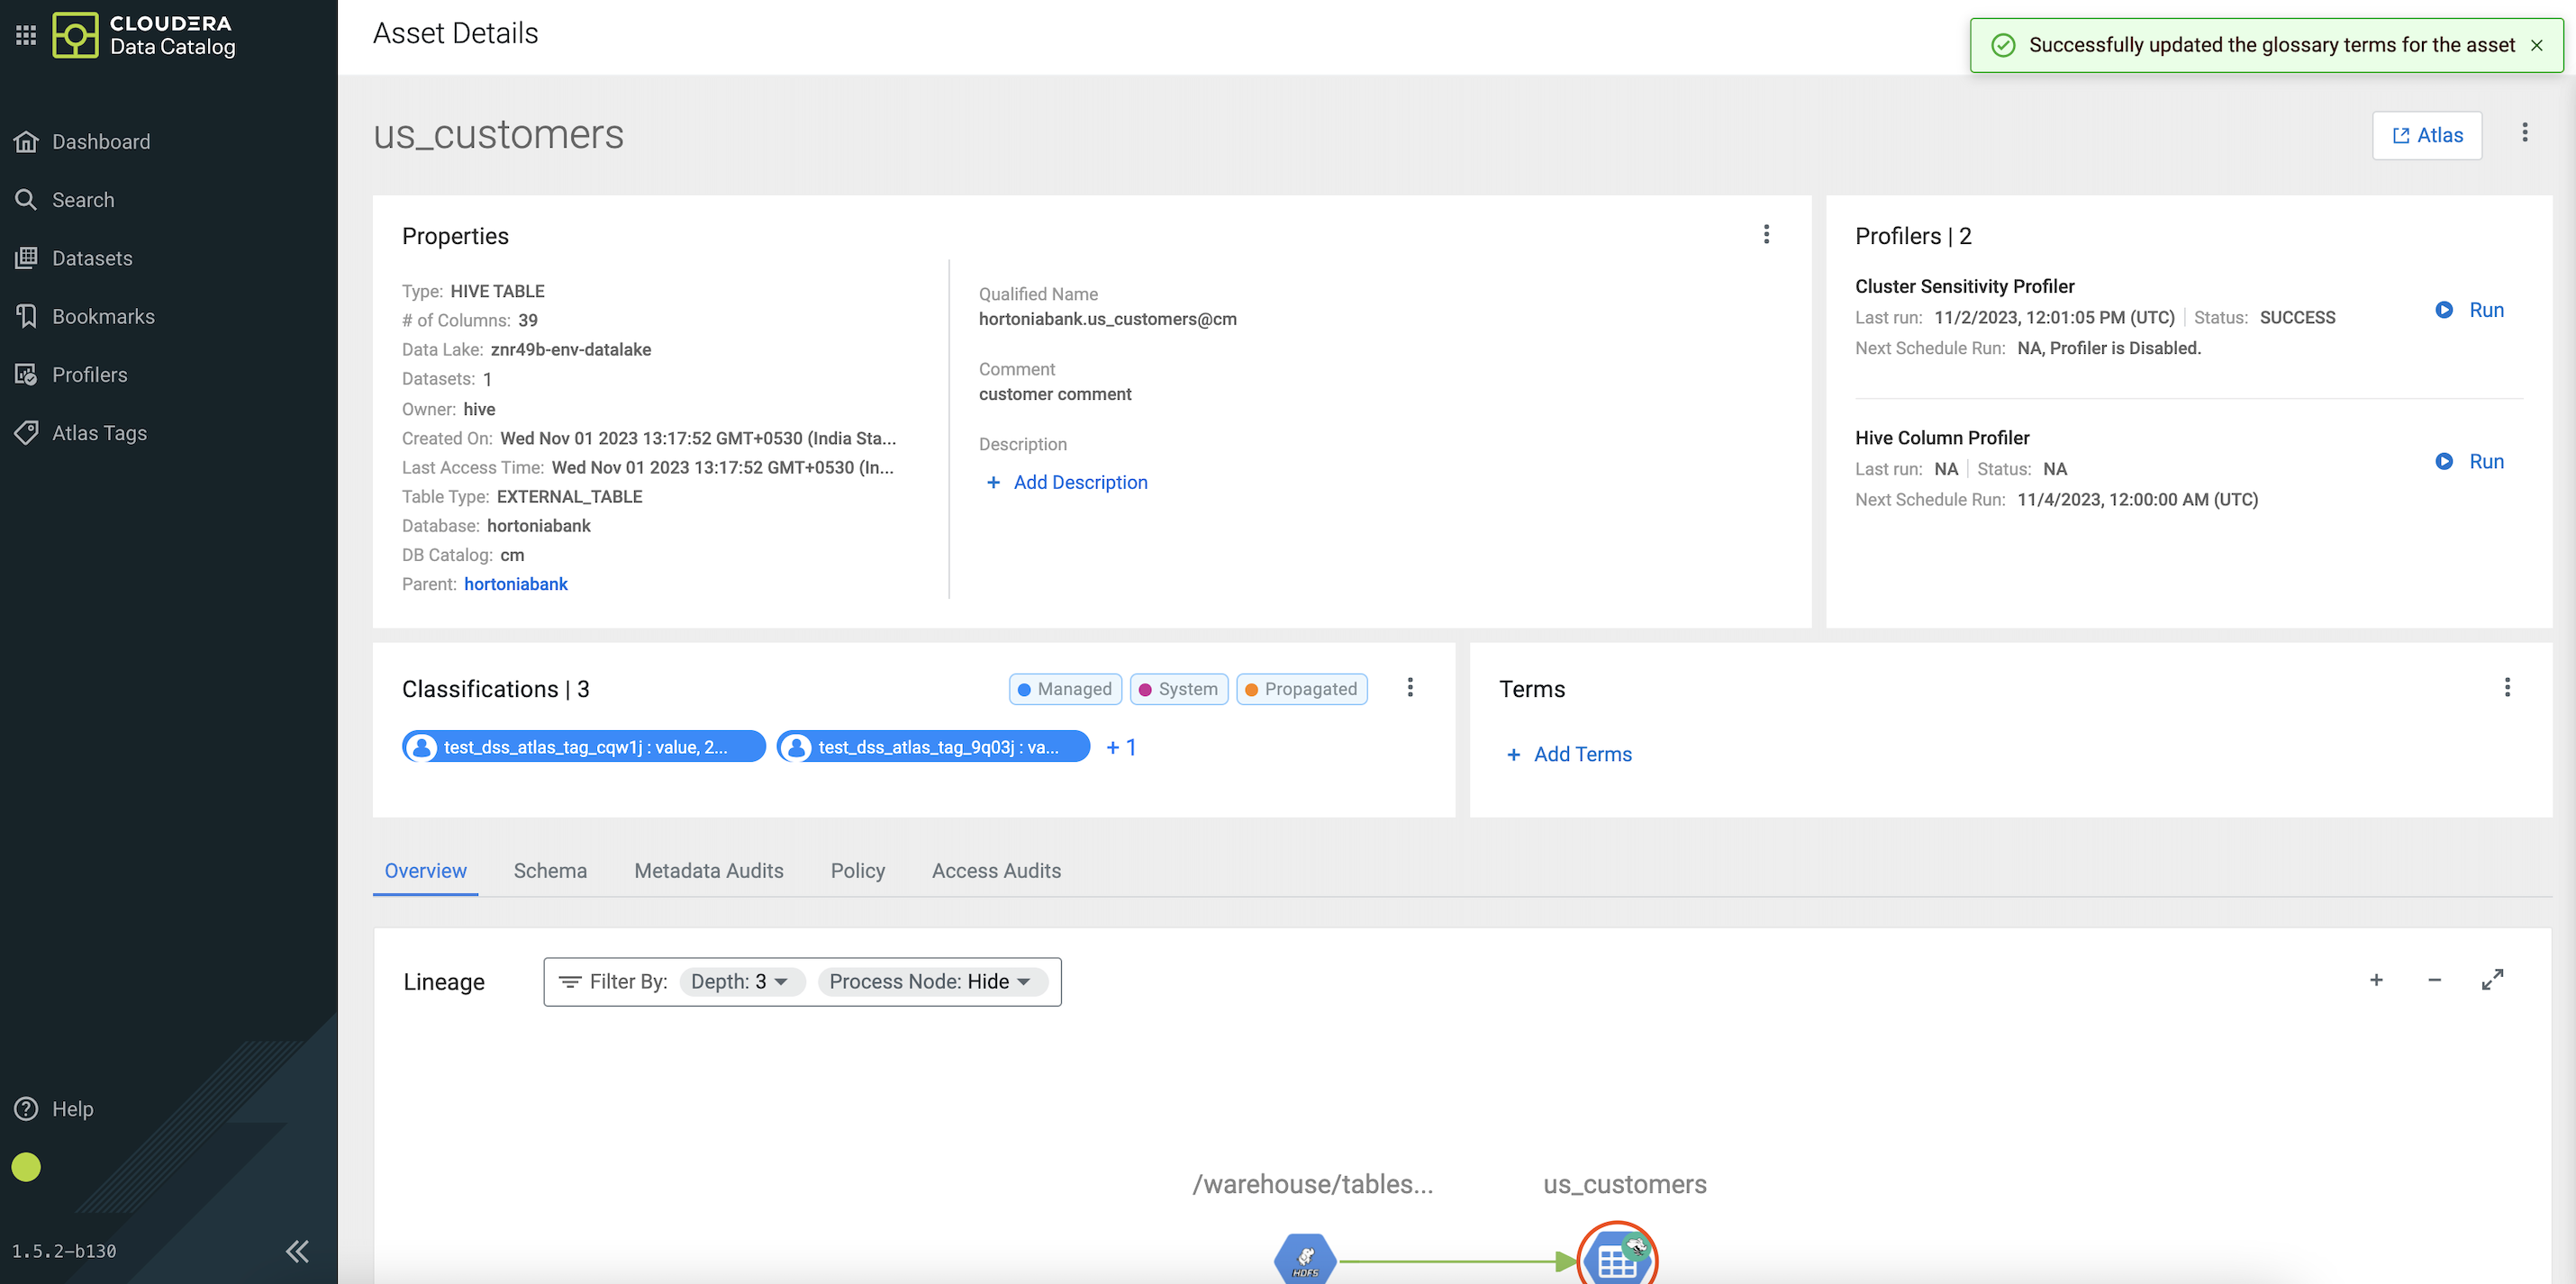Screen dimensions: 2576x1284
Task: Toggle the Managed classification filter
Action: click(1065, 689)
